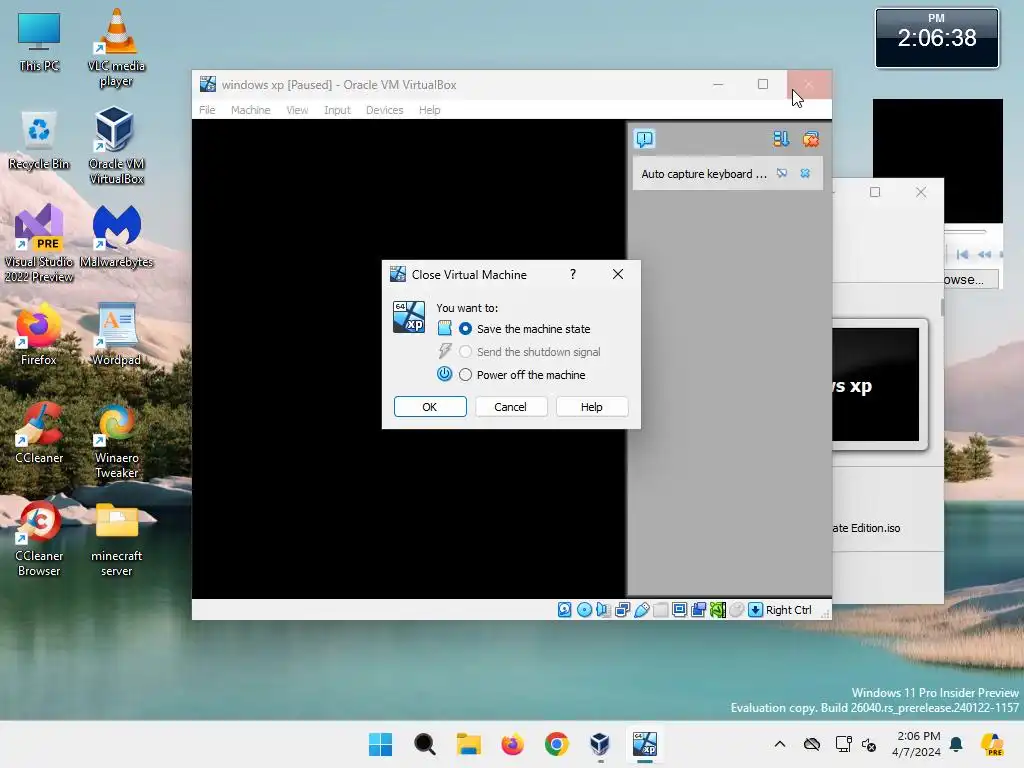Select Power off the machine radio option
The height and width of the screenshot is (768, 1024).
pyautogui.click(x=465, y=375)
